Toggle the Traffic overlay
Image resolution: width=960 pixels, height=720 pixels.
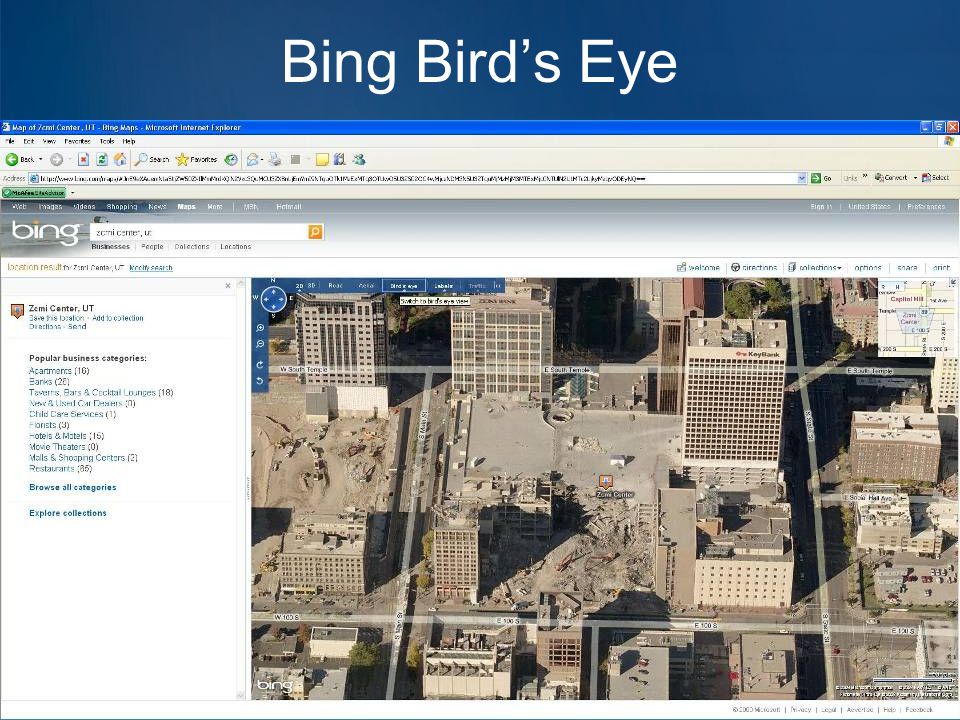click(x=477, y=286)
